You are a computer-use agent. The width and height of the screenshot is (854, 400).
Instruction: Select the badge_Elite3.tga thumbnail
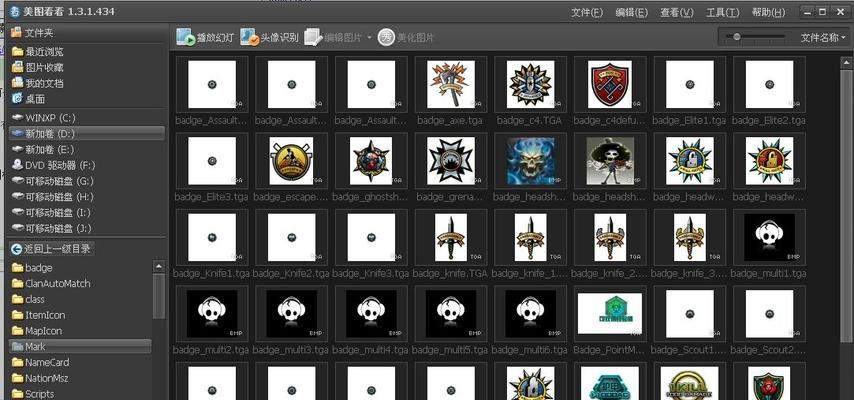tap(212, 161)
